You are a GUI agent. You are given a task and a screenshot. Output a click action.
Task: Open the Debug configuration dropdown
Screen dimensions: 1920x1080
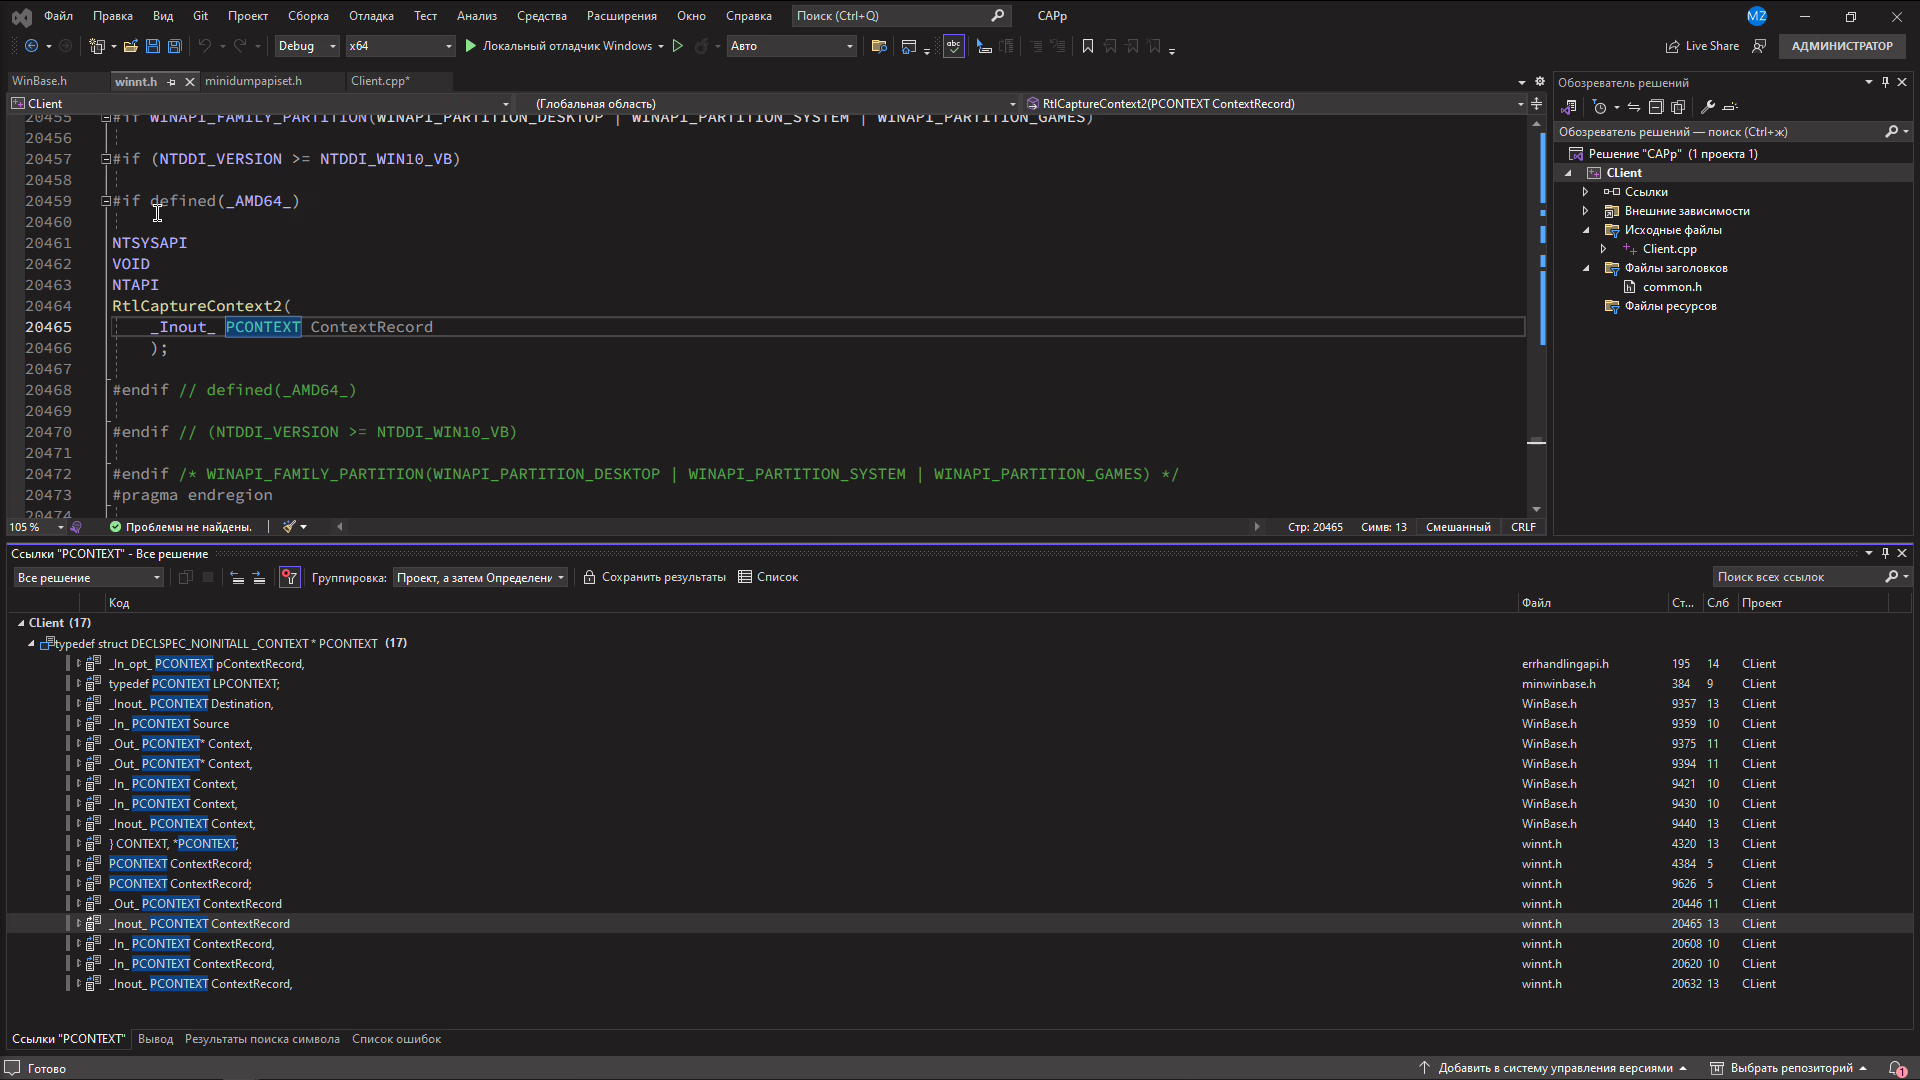(306, 46)
